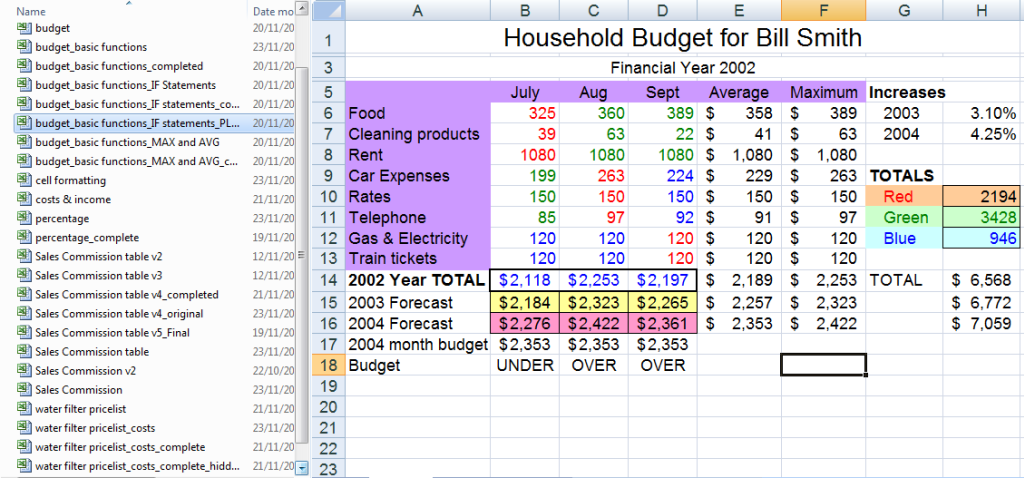Viewport: 1024px width, 478px height.
Task: Click the light blue 'Blue' totals label cell
Action: coord(904,238)
